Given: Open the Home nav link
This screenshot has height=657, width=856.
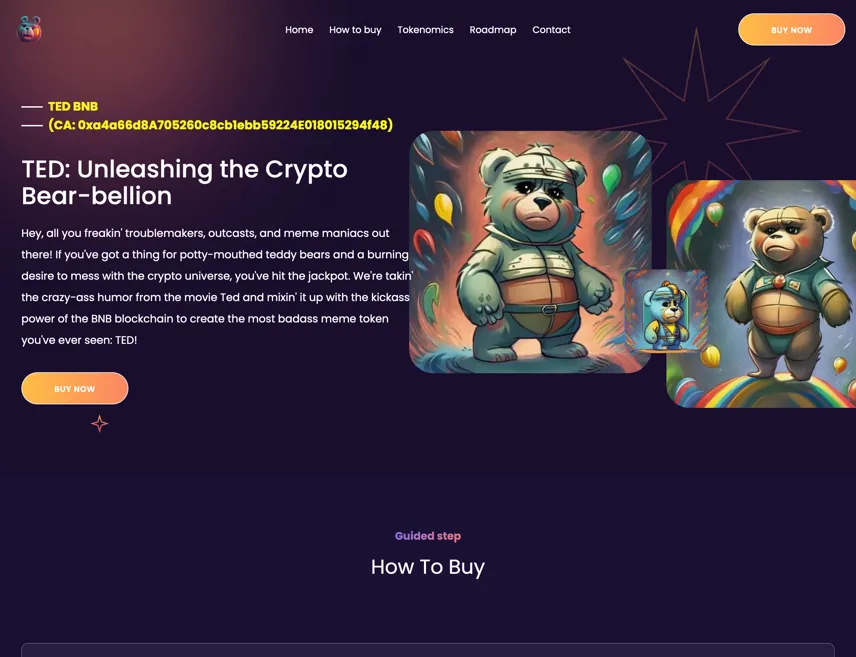Looking at the screenshot, I should tap(299, 30).
